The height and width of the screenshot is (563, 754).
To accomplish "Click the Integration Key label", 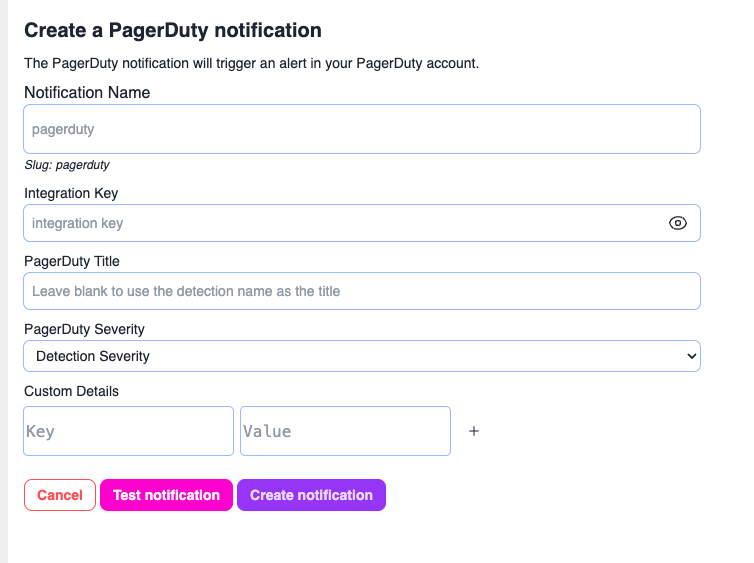I will 71,193.
